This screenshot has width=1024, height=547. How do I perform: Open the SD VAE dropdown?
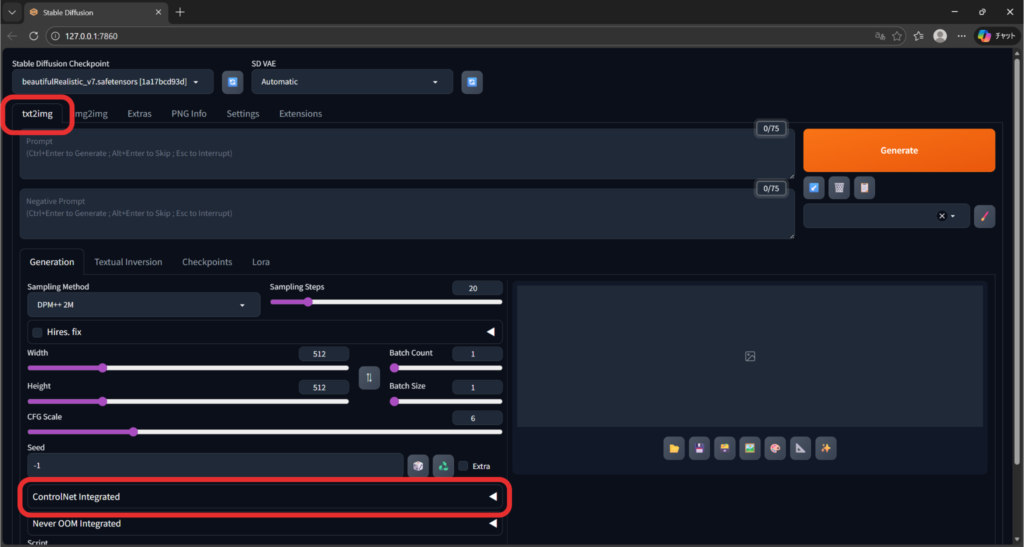[352, 82]
